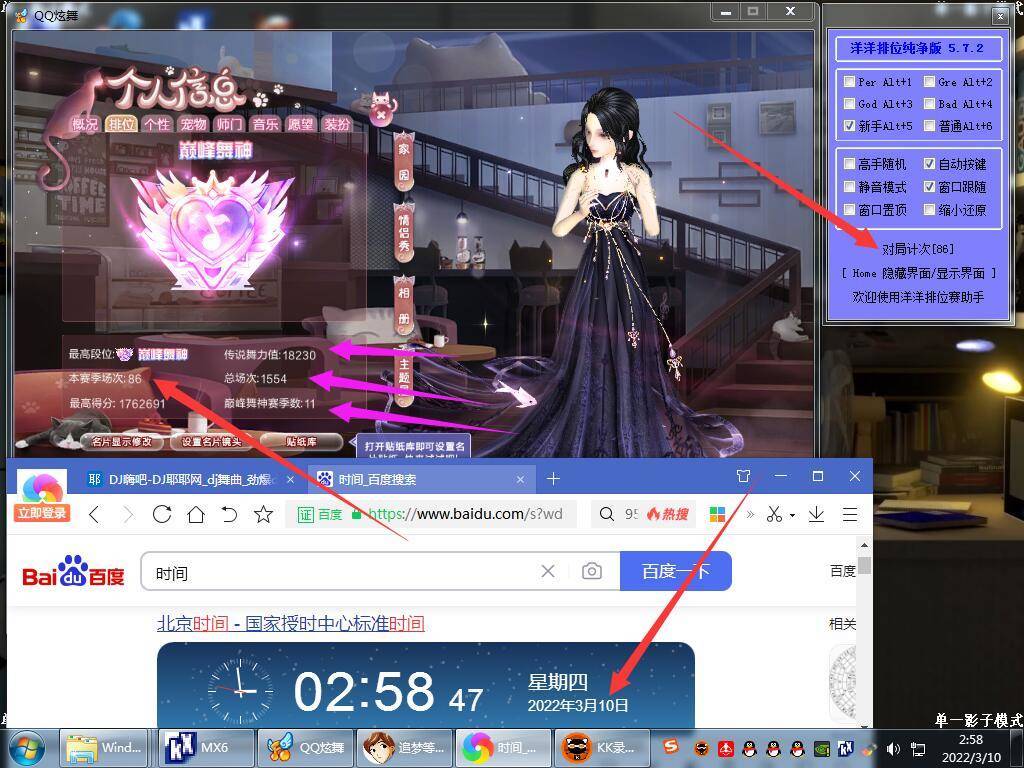
Task: Switch to the MX6 taskbar item
Action: click(205, 748)
